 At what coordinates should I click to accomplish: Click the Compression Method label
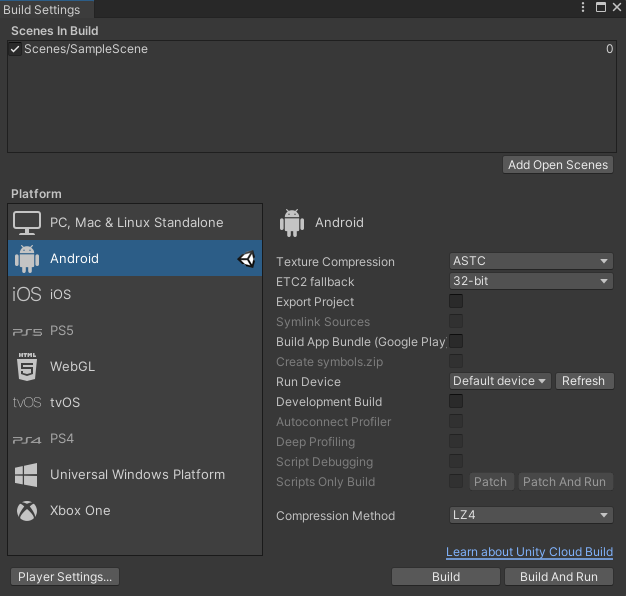[x=335, y=516]
